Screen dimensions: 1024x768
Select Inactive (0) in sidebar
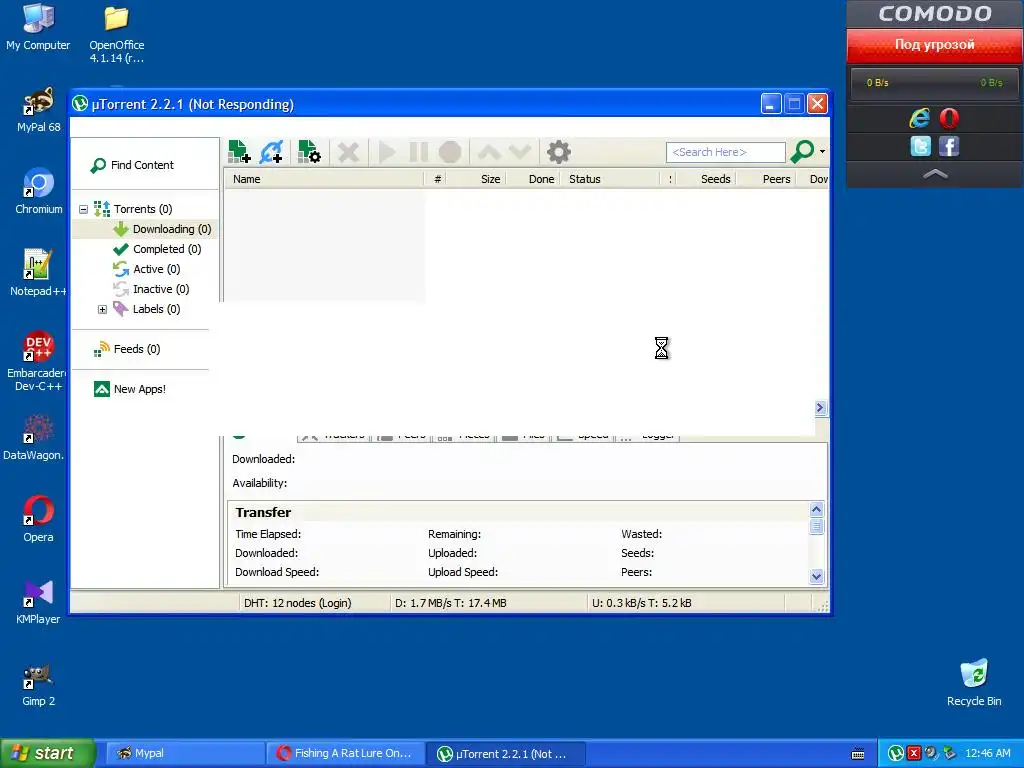coord(152,289)
